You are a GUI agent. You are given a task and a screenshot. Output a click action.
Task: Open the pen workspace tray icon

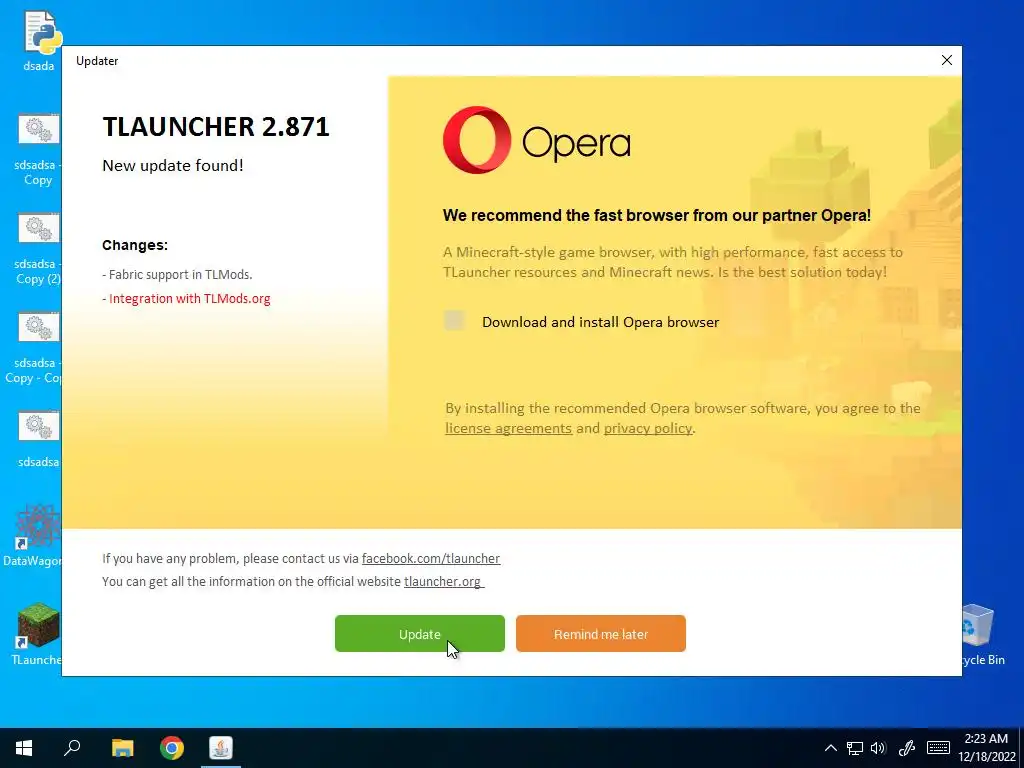tap(906, 748)
